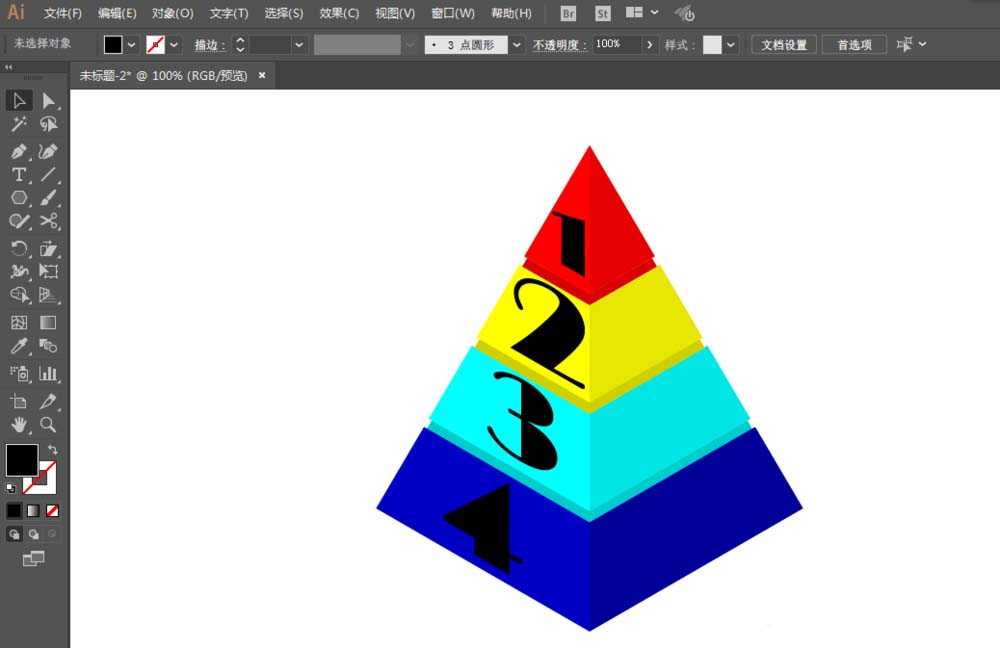Click the 文档设置 button
The height and width of the screenshot is (648, 1000).
coord(784,45)
